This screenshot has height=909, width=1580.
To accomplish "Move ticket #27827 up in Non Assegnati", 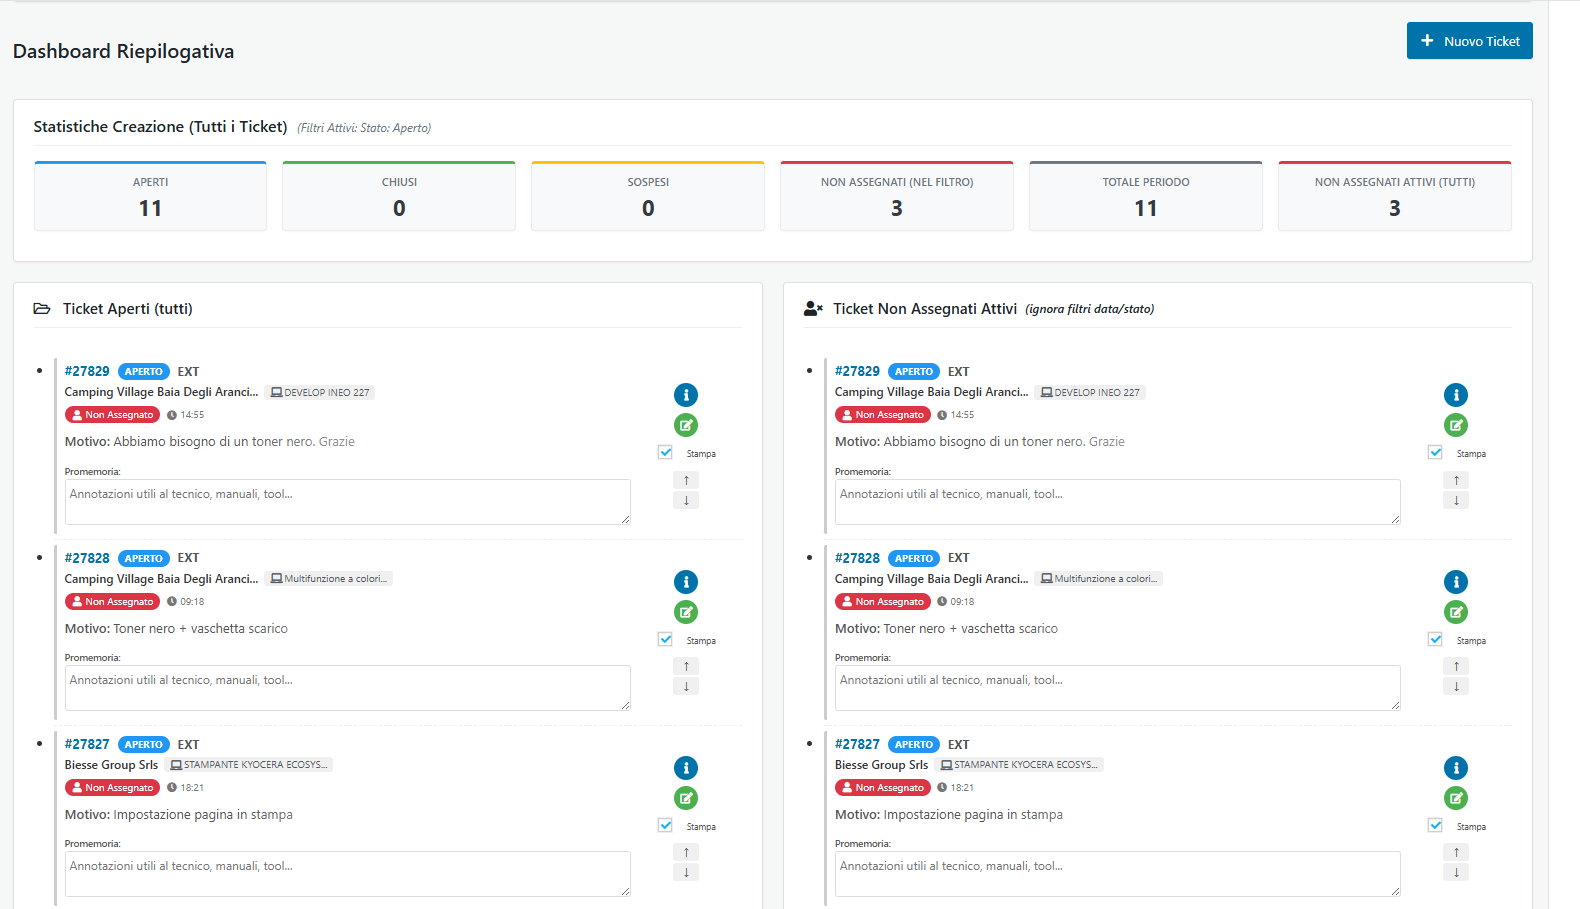I will click(1456, 852).
